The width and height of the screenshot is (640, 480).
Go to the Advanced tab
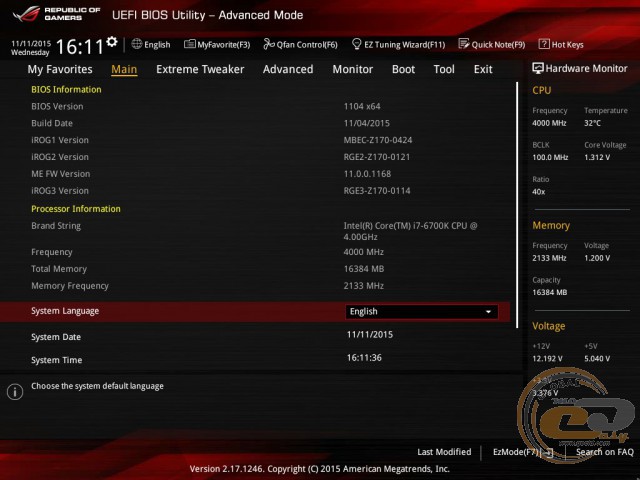point(288,69)
